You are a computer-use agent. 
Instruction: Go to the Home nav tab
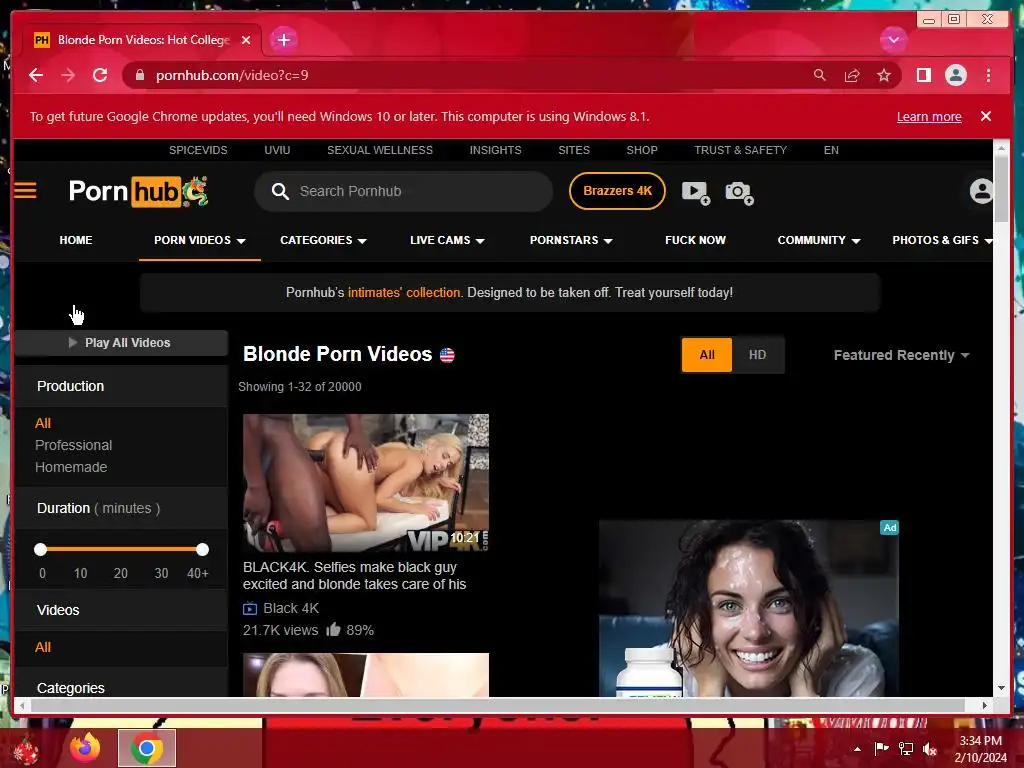[x=76, y=240]
